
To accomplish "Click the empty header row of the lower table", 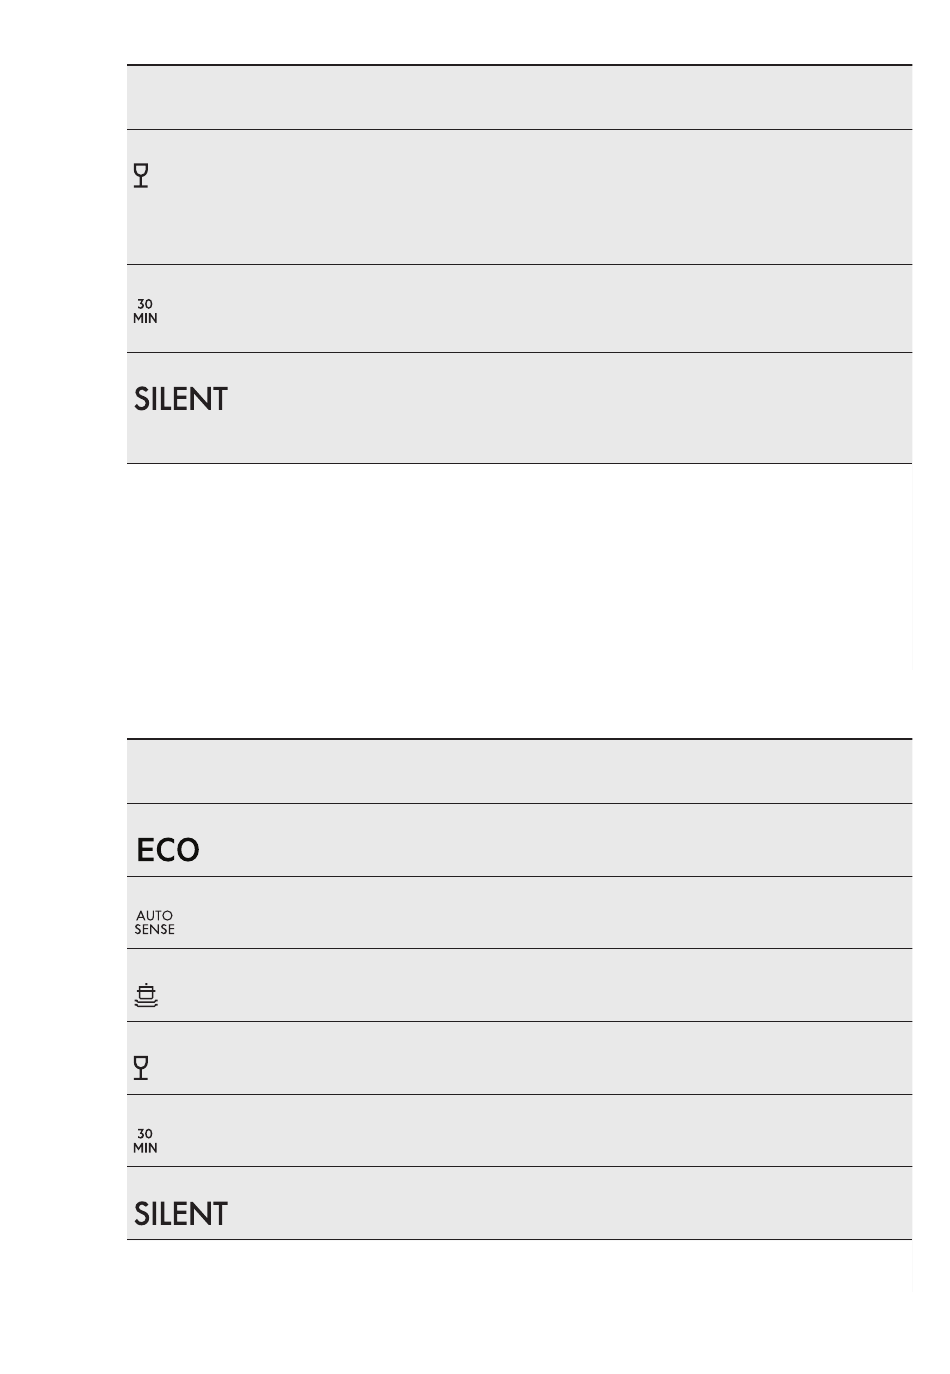I will (x=519, y=772).
